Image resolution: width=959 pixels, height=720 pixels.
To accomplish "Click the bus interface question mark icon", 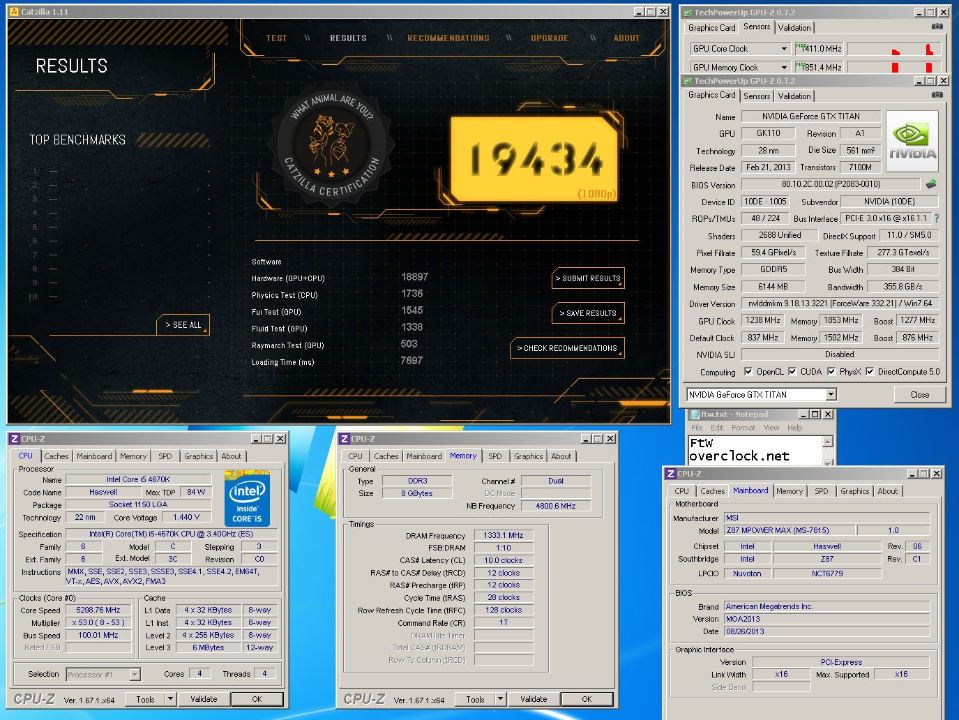I will [x=936, y=218].
